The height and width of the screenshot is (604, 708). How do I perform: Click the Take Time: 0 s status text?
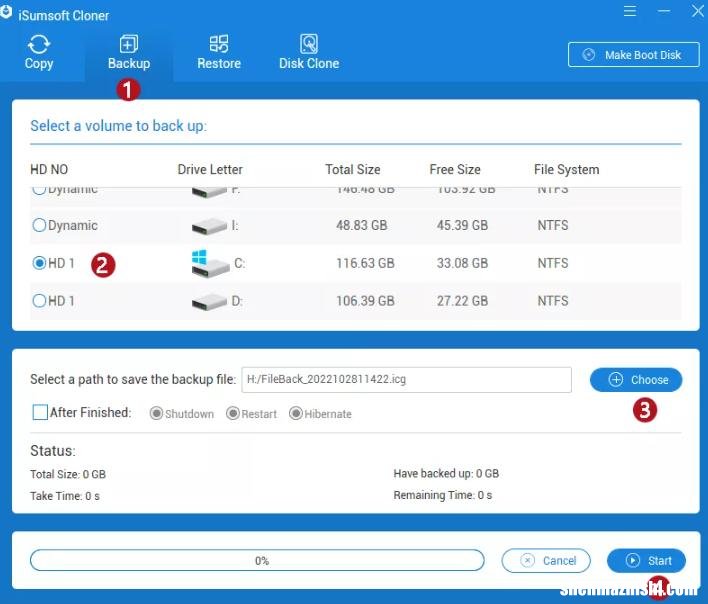65,496
